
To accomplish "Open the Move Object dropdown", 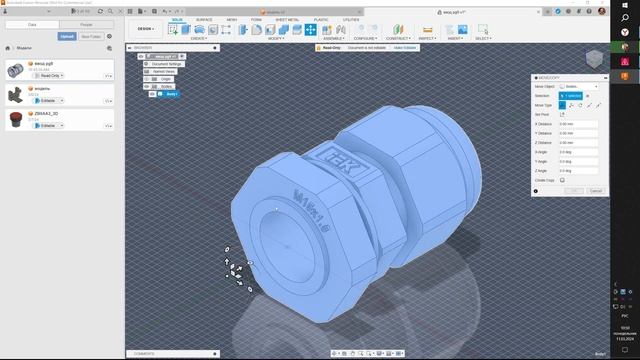I will pos(579,87).
